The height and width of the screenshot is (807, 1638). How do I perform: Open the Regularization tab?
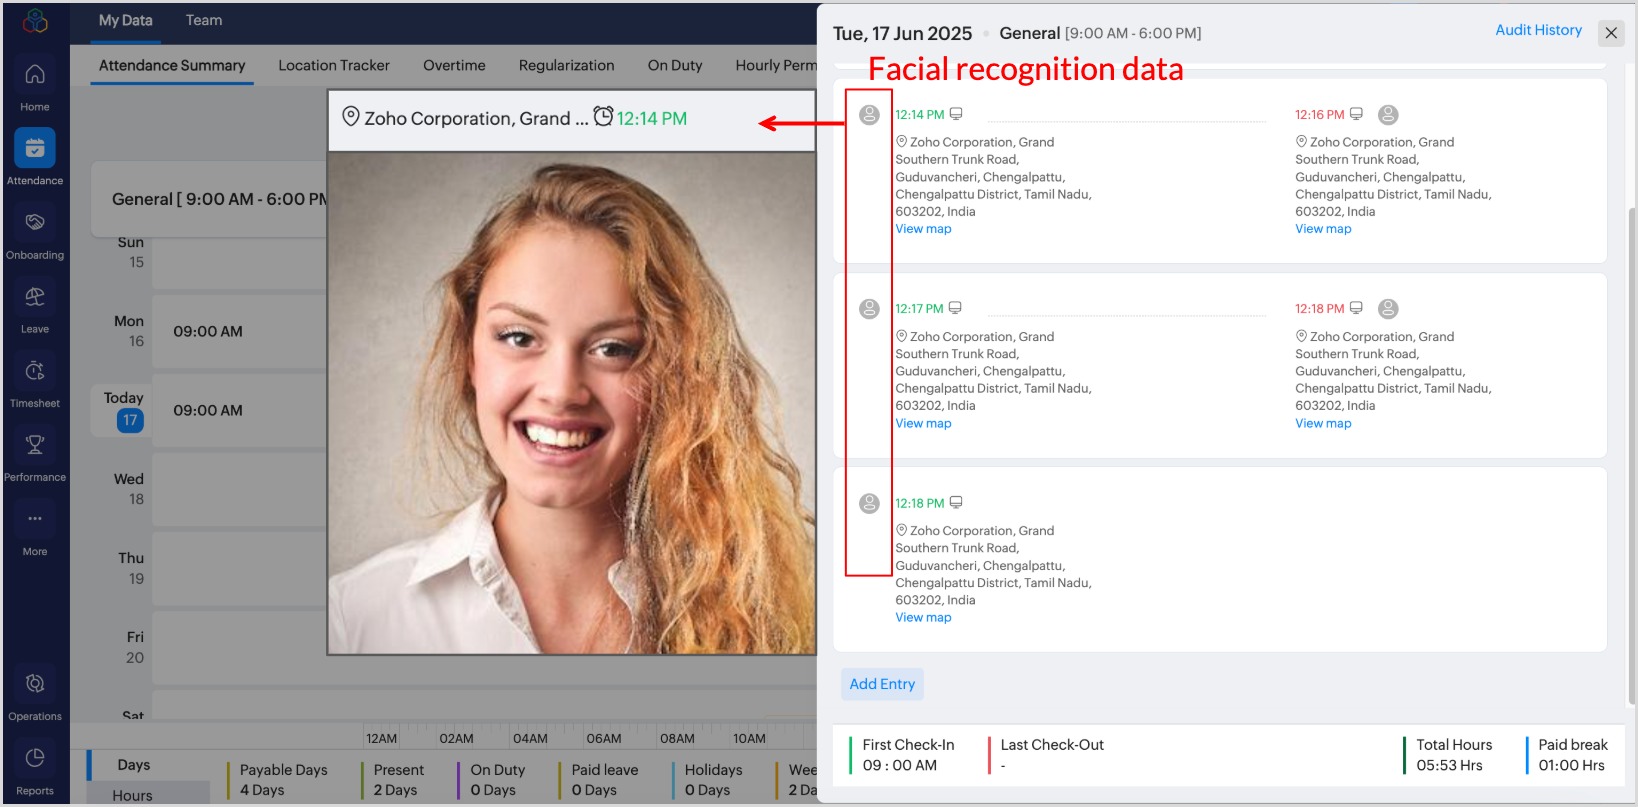[x=567, y=65]
